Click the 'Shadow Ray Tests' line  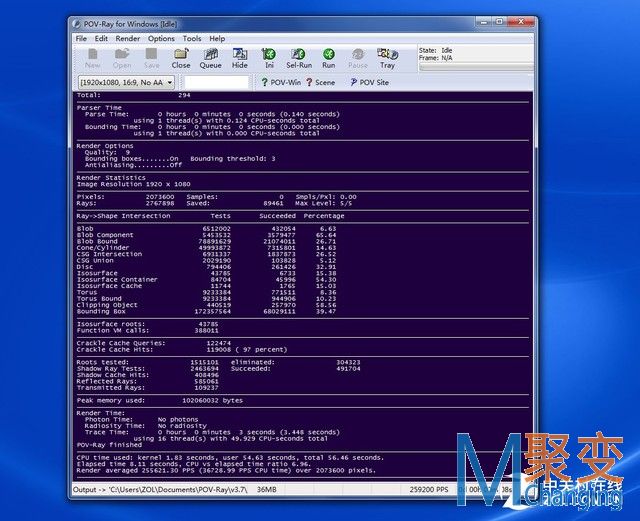pos(218,369)
